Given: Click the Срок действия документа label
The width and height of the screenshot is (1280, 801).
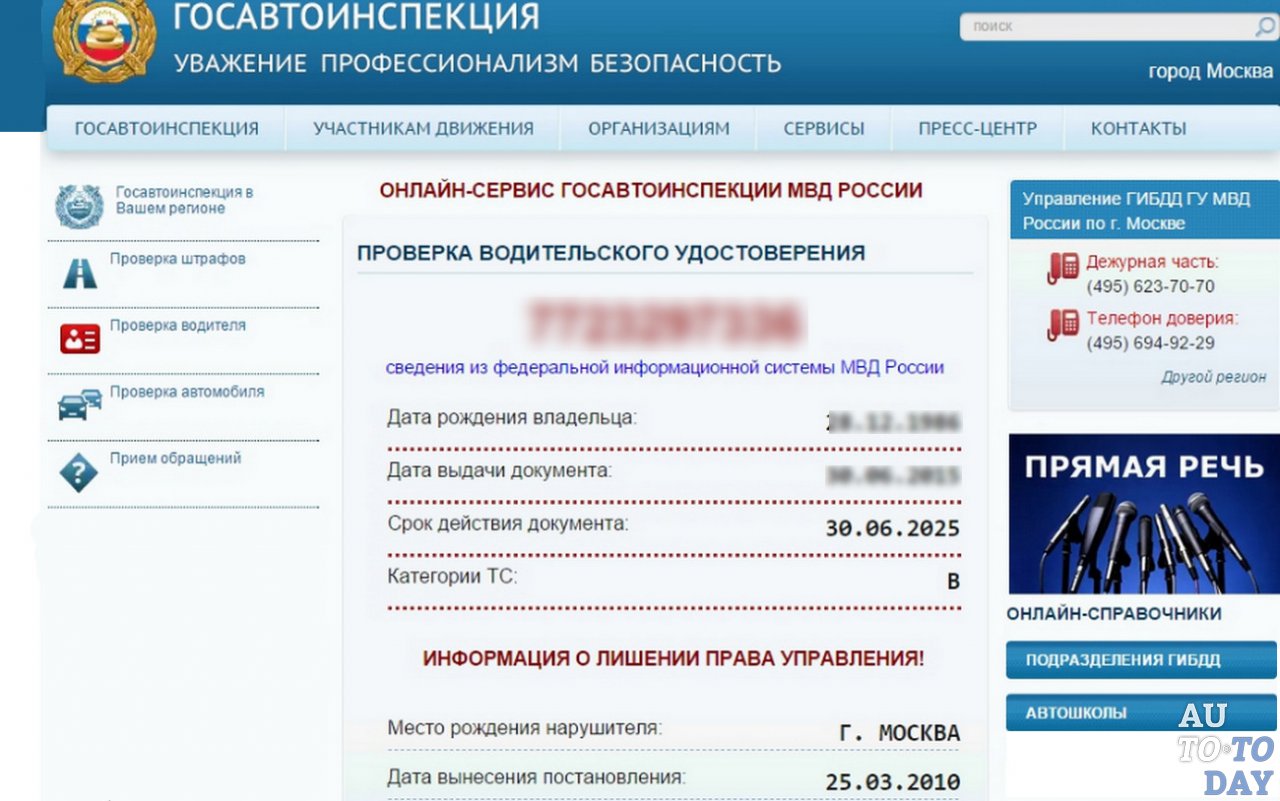Looking at the screenshot, I should click(x=508, y=523).
